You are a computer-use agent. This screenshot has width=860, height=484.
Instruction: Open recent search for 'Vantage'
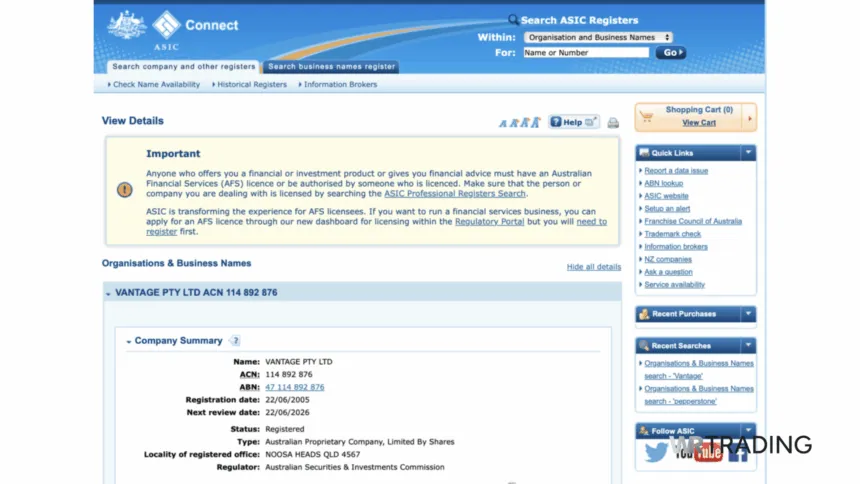pyautogui.click(x=699, y=369)
